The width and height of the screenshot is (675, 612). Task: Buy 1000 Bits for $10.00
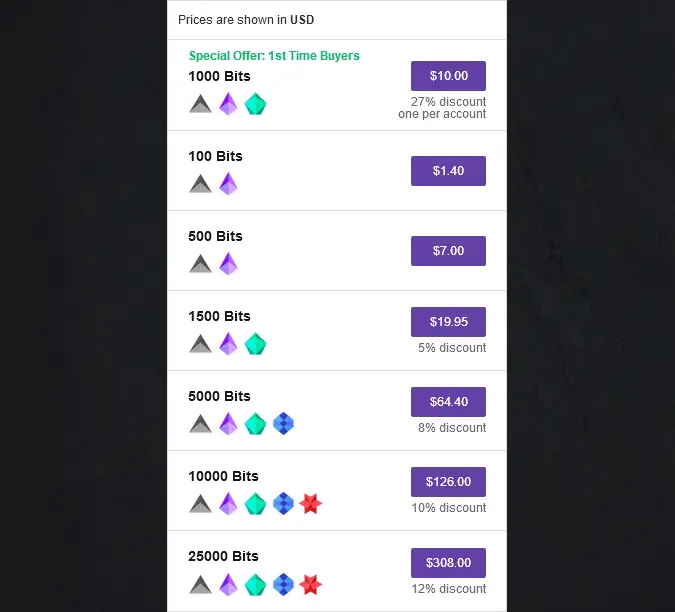448,76
